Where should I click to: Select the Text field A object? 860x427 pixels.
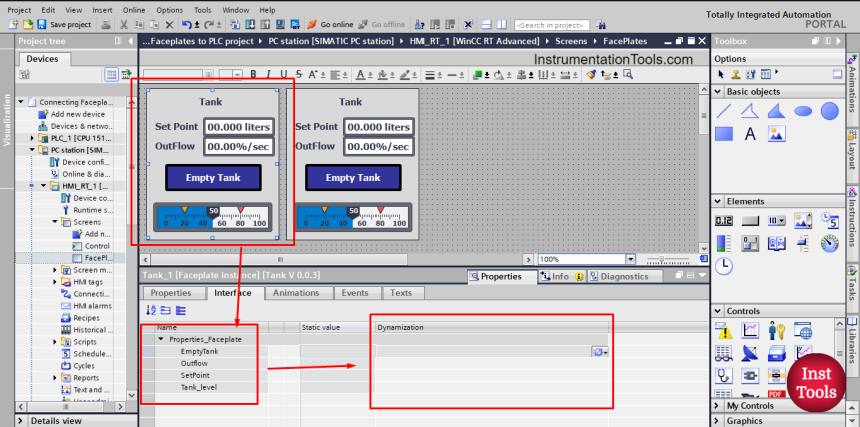coord(750,134)
